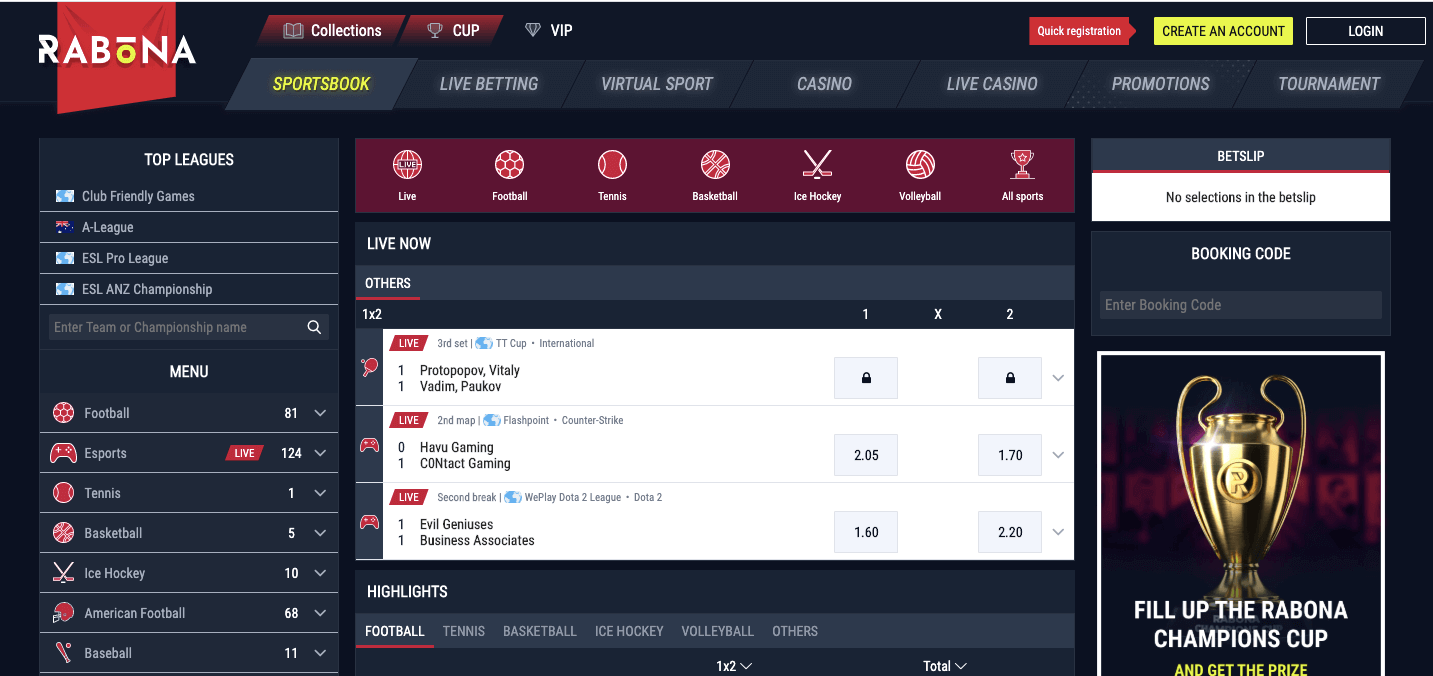Switch to the Live Betting tab
Screen dimensions: 1433x676
click(488, 84)
